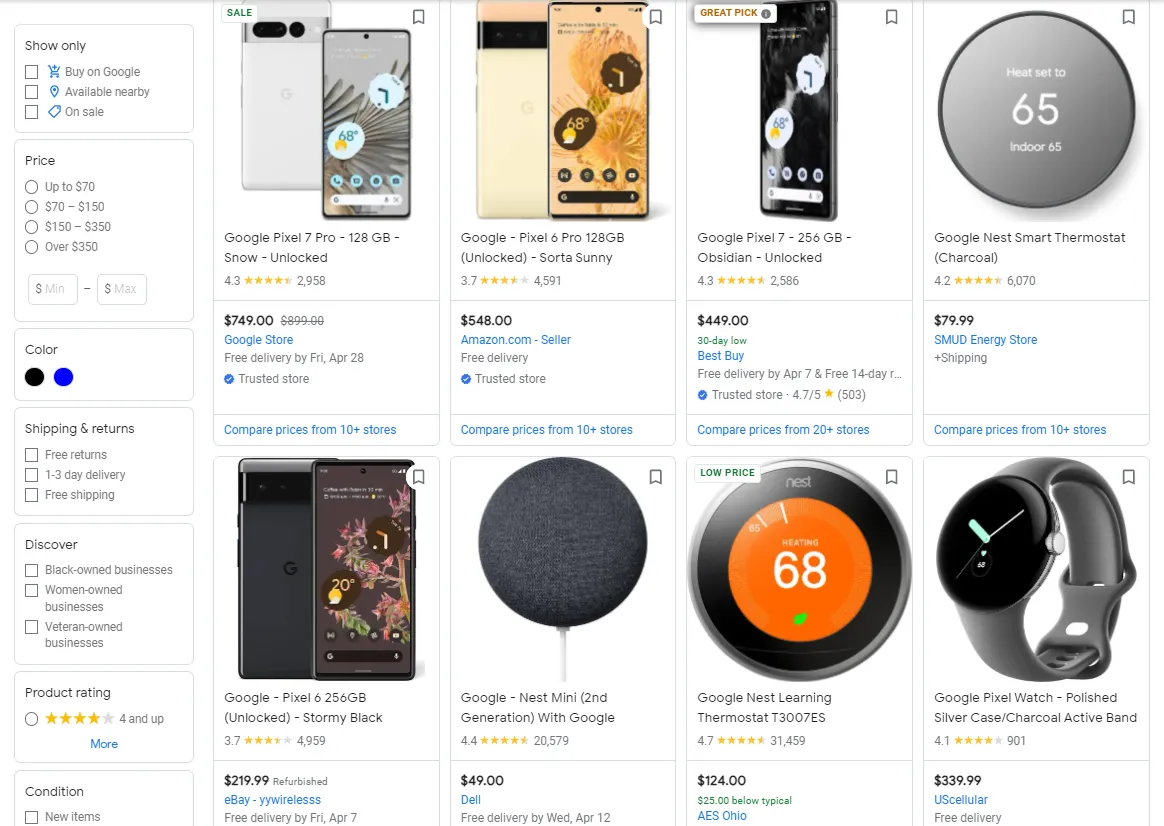Expand more product rating options
Viewport: 1164px width, 826px height.
(x=104, y=744)
